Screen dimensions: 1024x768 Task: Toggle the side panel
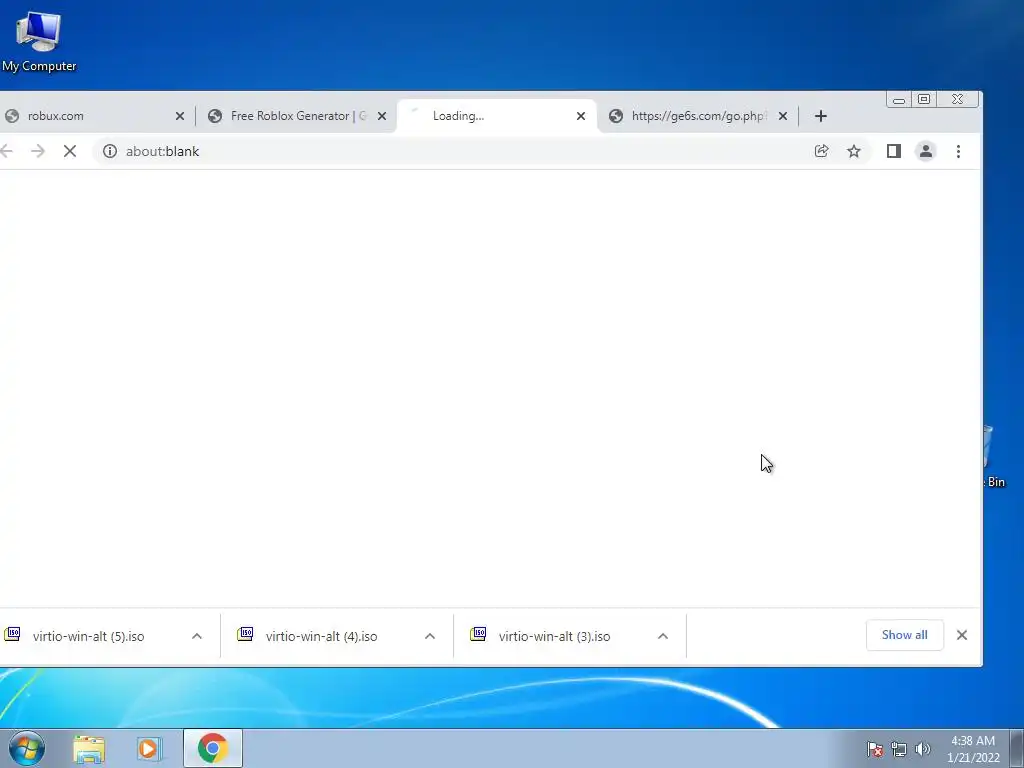click(893, 152)
